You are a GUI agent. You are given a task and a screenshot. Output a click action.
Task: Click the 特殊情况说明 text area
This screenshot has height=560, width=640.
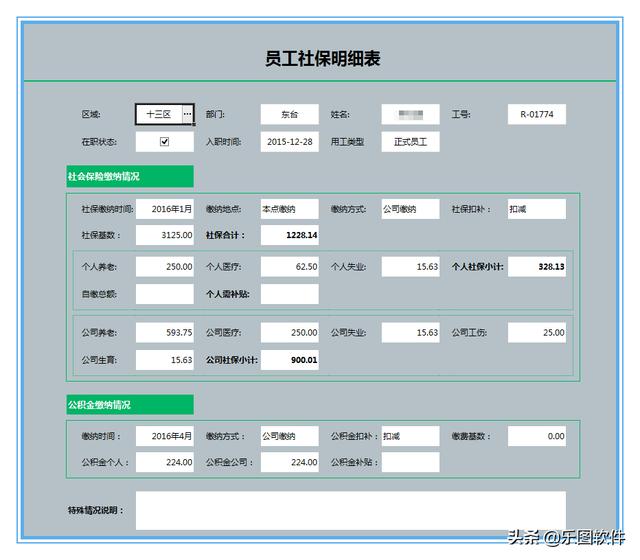pos(350,510)
